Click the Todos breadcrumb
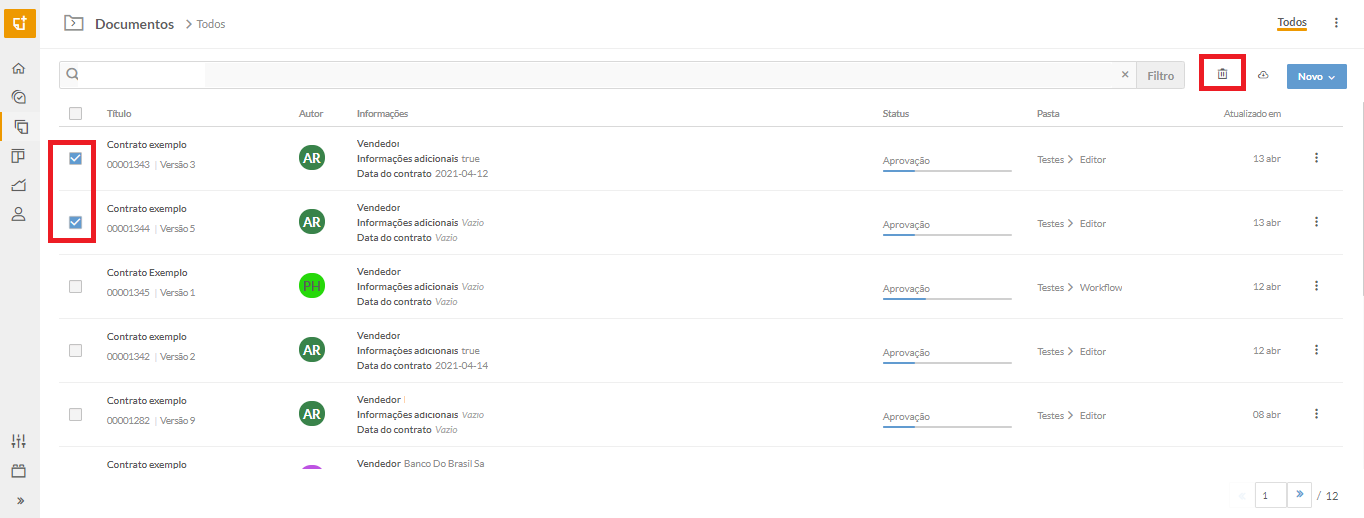Image resolution: width=1364 pixels, height=518 pixels. 211,24
